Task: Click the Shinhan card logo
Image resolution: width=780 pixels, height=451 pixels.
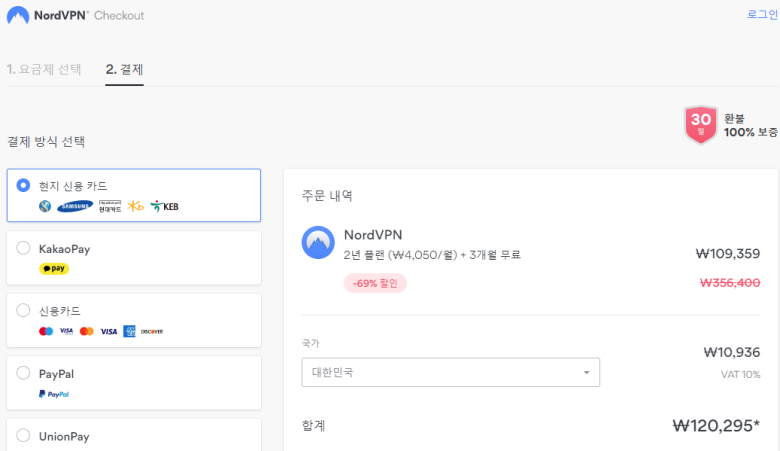Action: click(x=45, y=206)
